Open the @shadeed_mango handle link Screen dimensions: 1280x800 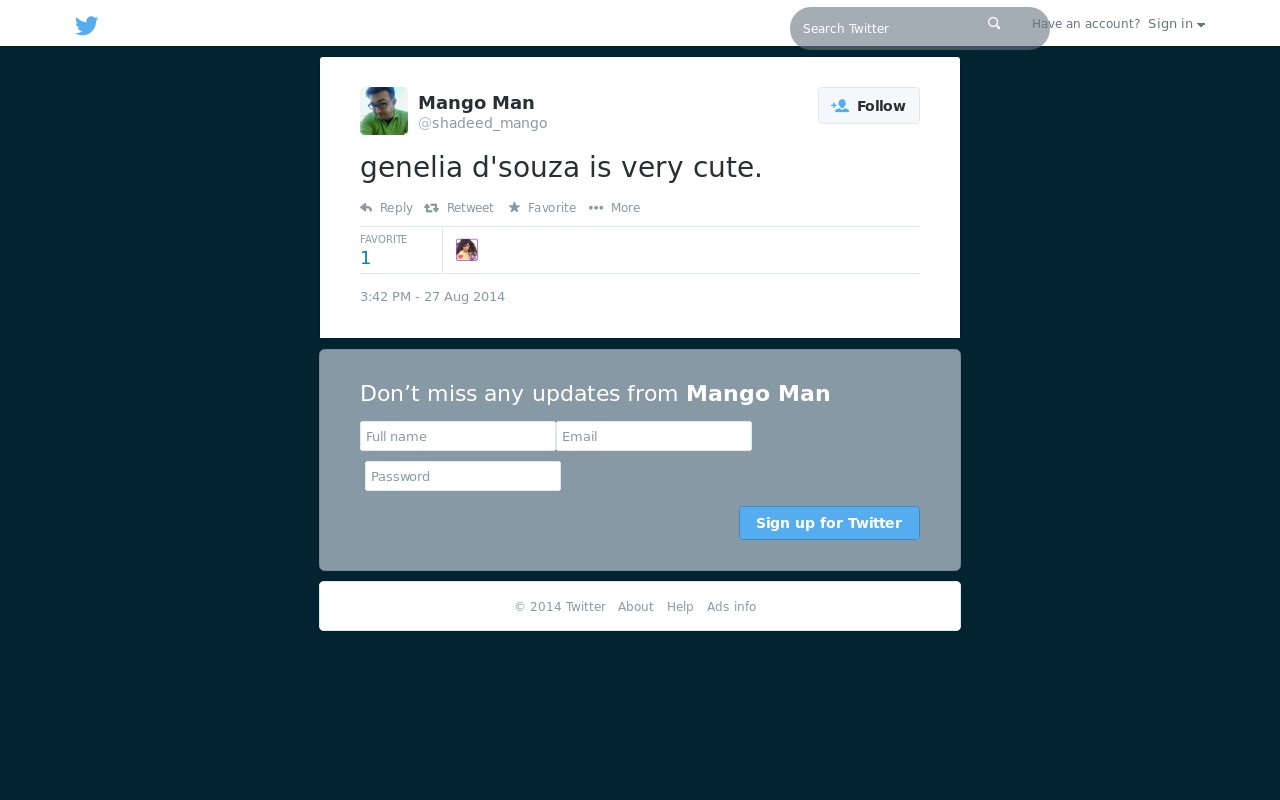point(482,123)
